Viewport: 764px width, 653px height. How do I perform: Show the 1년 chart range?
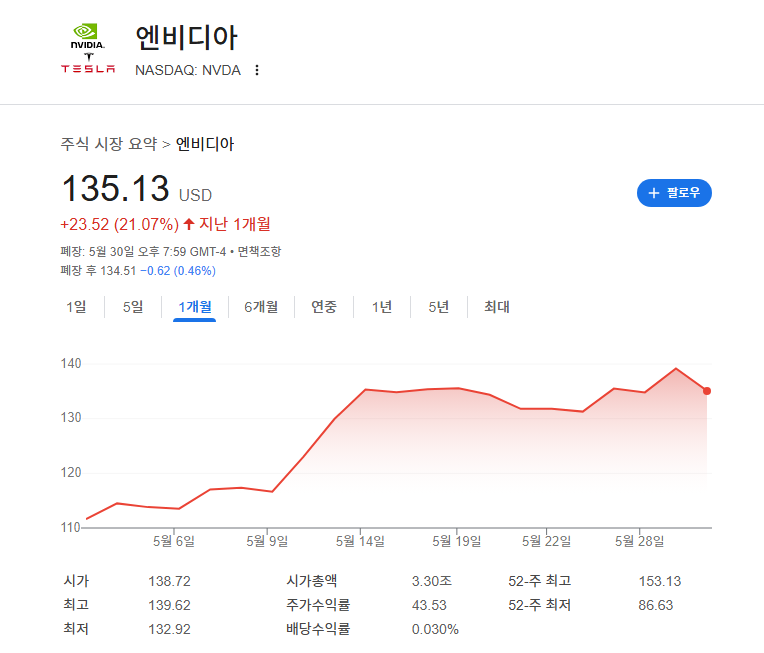click(x=382, y=307)
